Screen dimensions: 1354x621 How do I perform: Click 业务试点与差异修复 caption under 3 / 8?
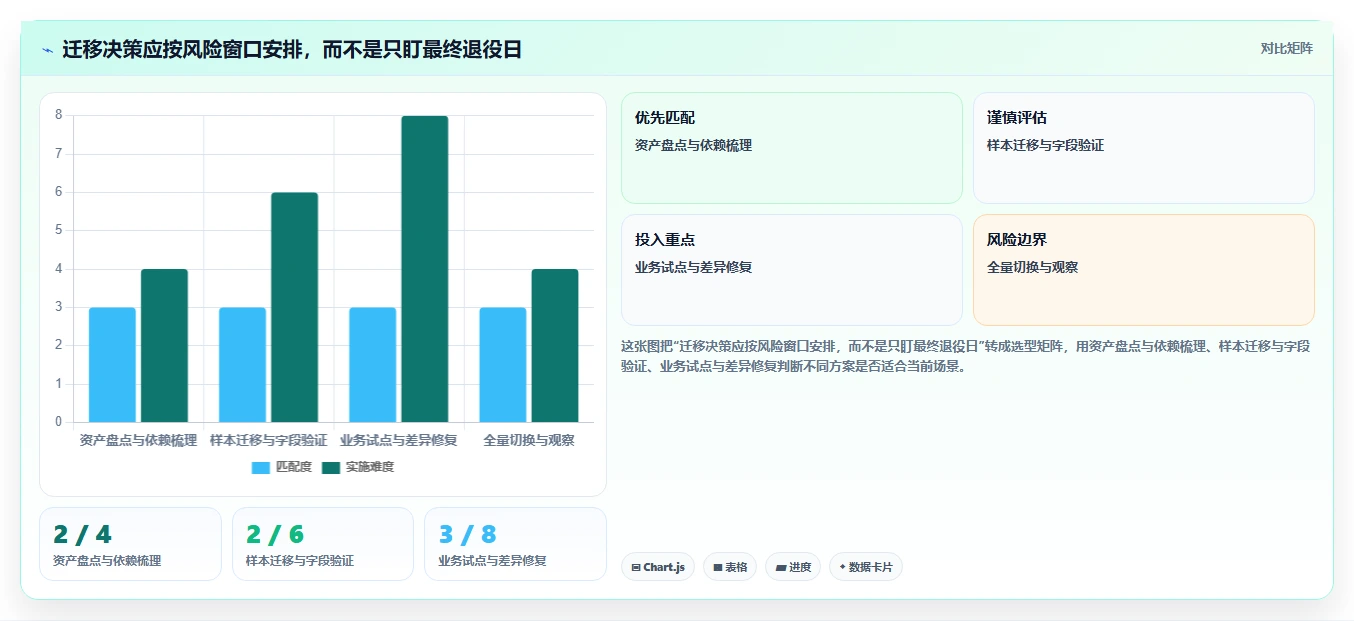(x=492, y=561)
